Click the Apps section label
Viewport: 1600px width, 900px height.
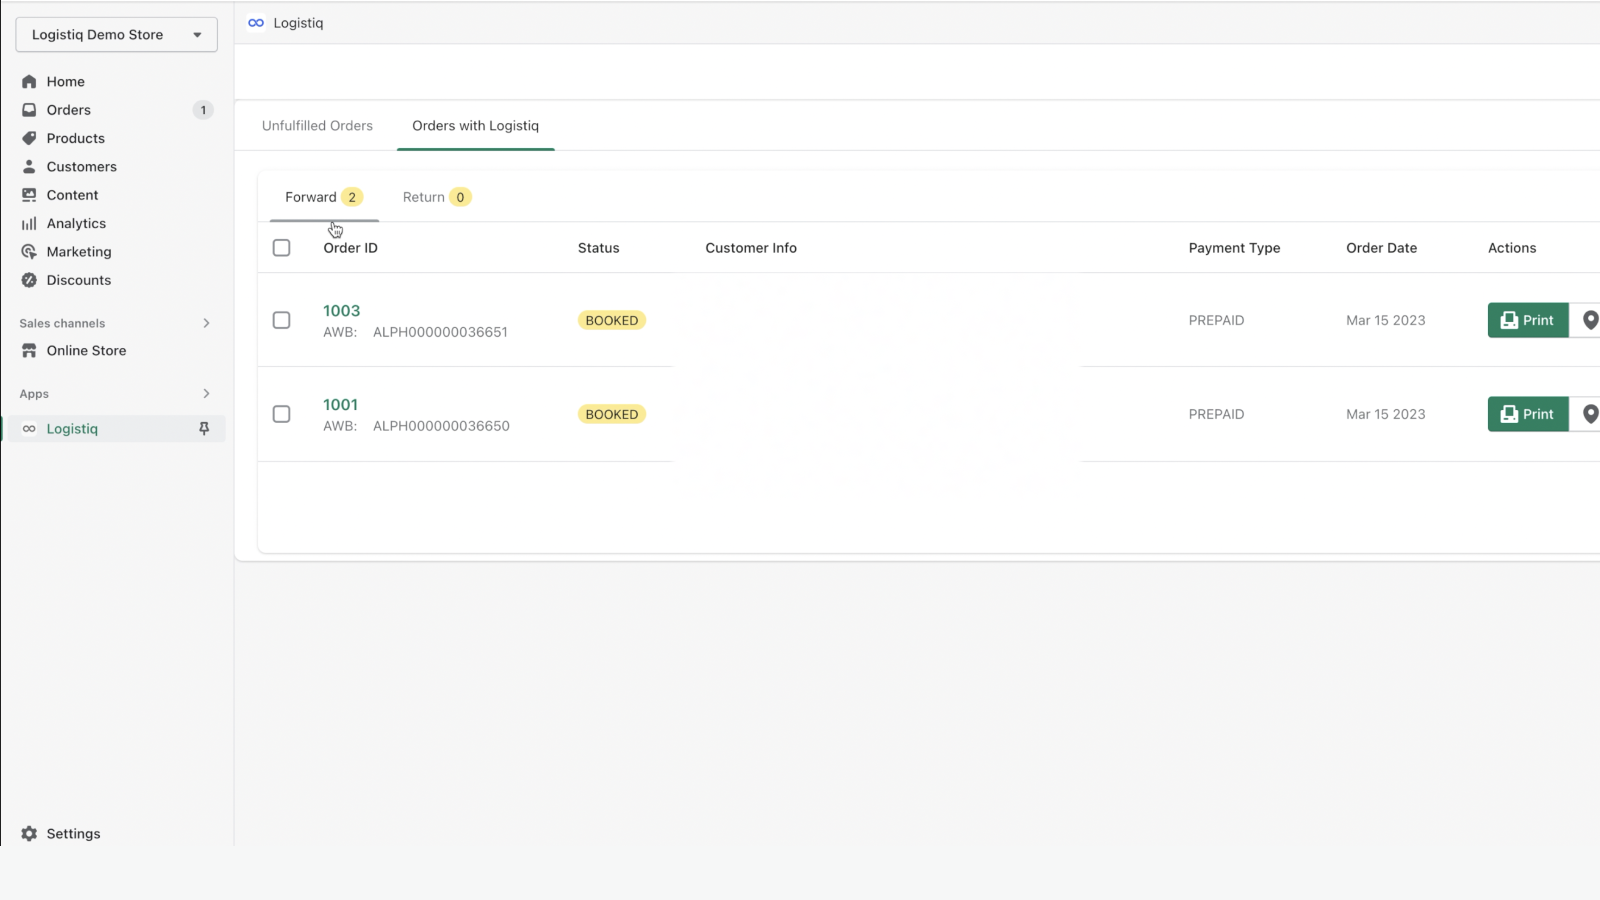(34, 394)
